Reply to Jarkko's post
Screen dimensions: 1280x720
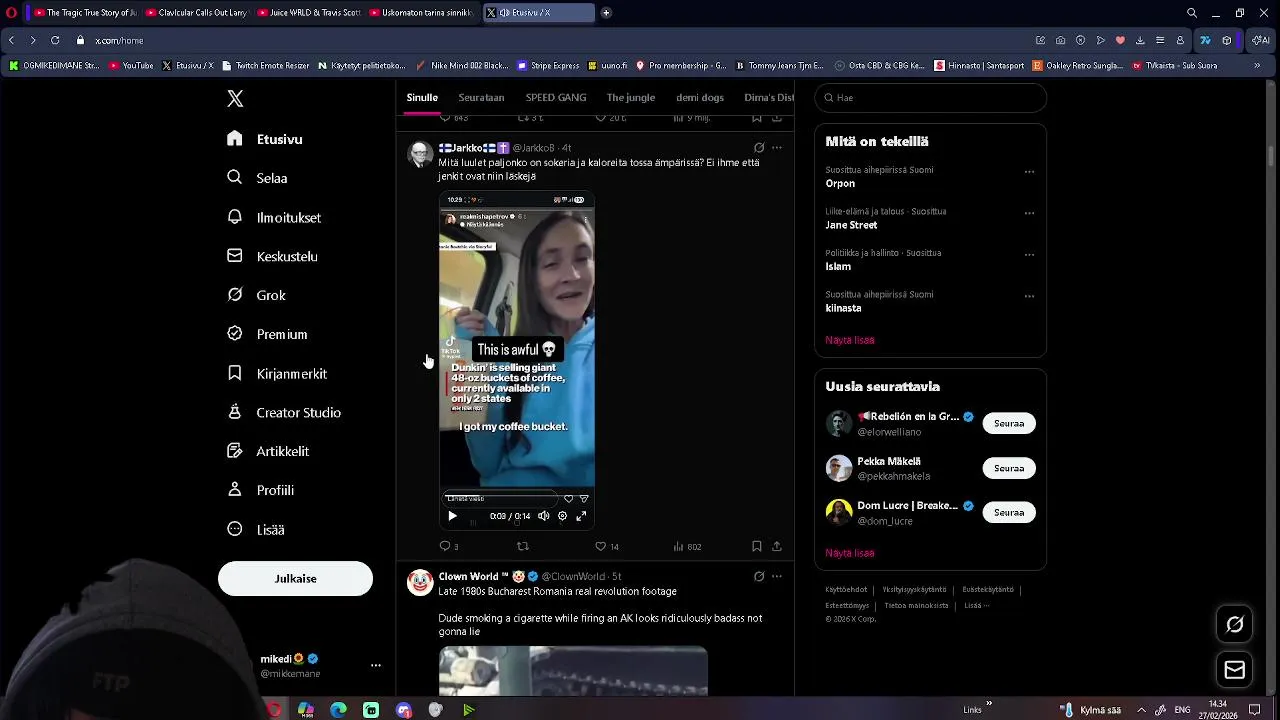[x=448, y=546]
